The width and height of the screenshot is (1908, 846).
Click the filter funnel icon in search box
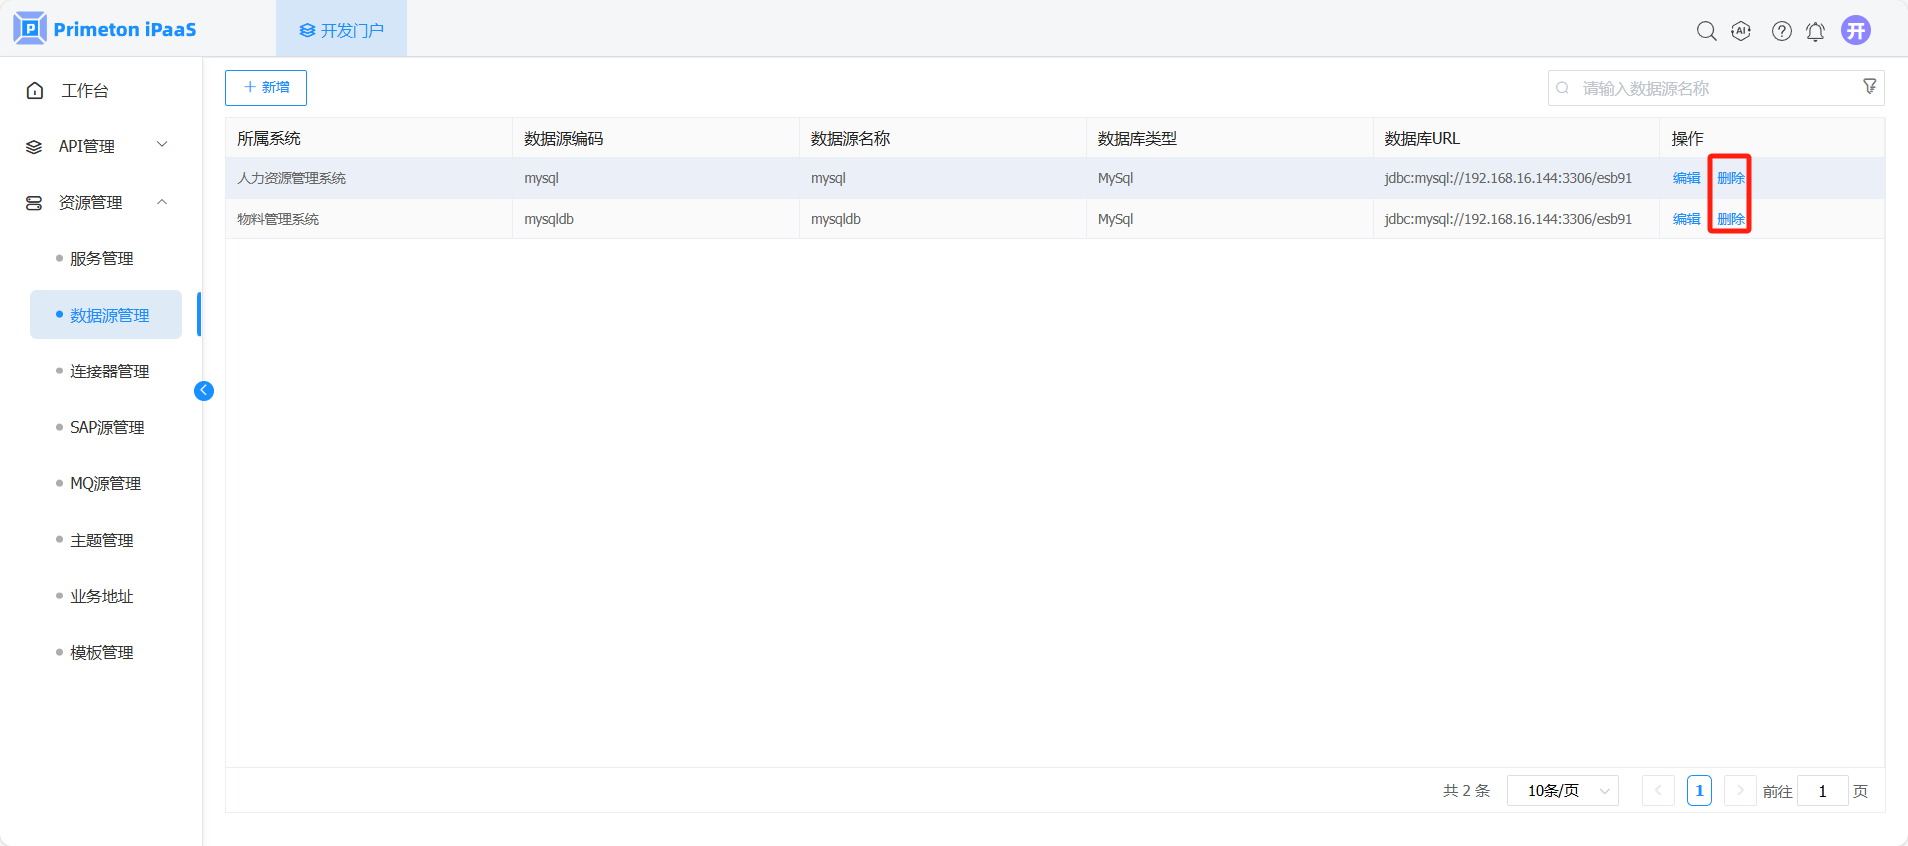click(1869, 87)
